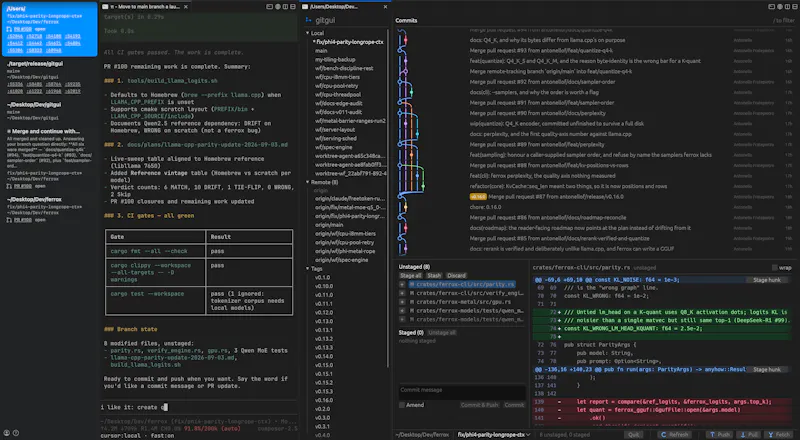Image resolution: width=800 pixels, height=440 pixels.
Task: Select commit 'Merge pull request #92'
Action: pyautogui.click(x=542, y=82)
